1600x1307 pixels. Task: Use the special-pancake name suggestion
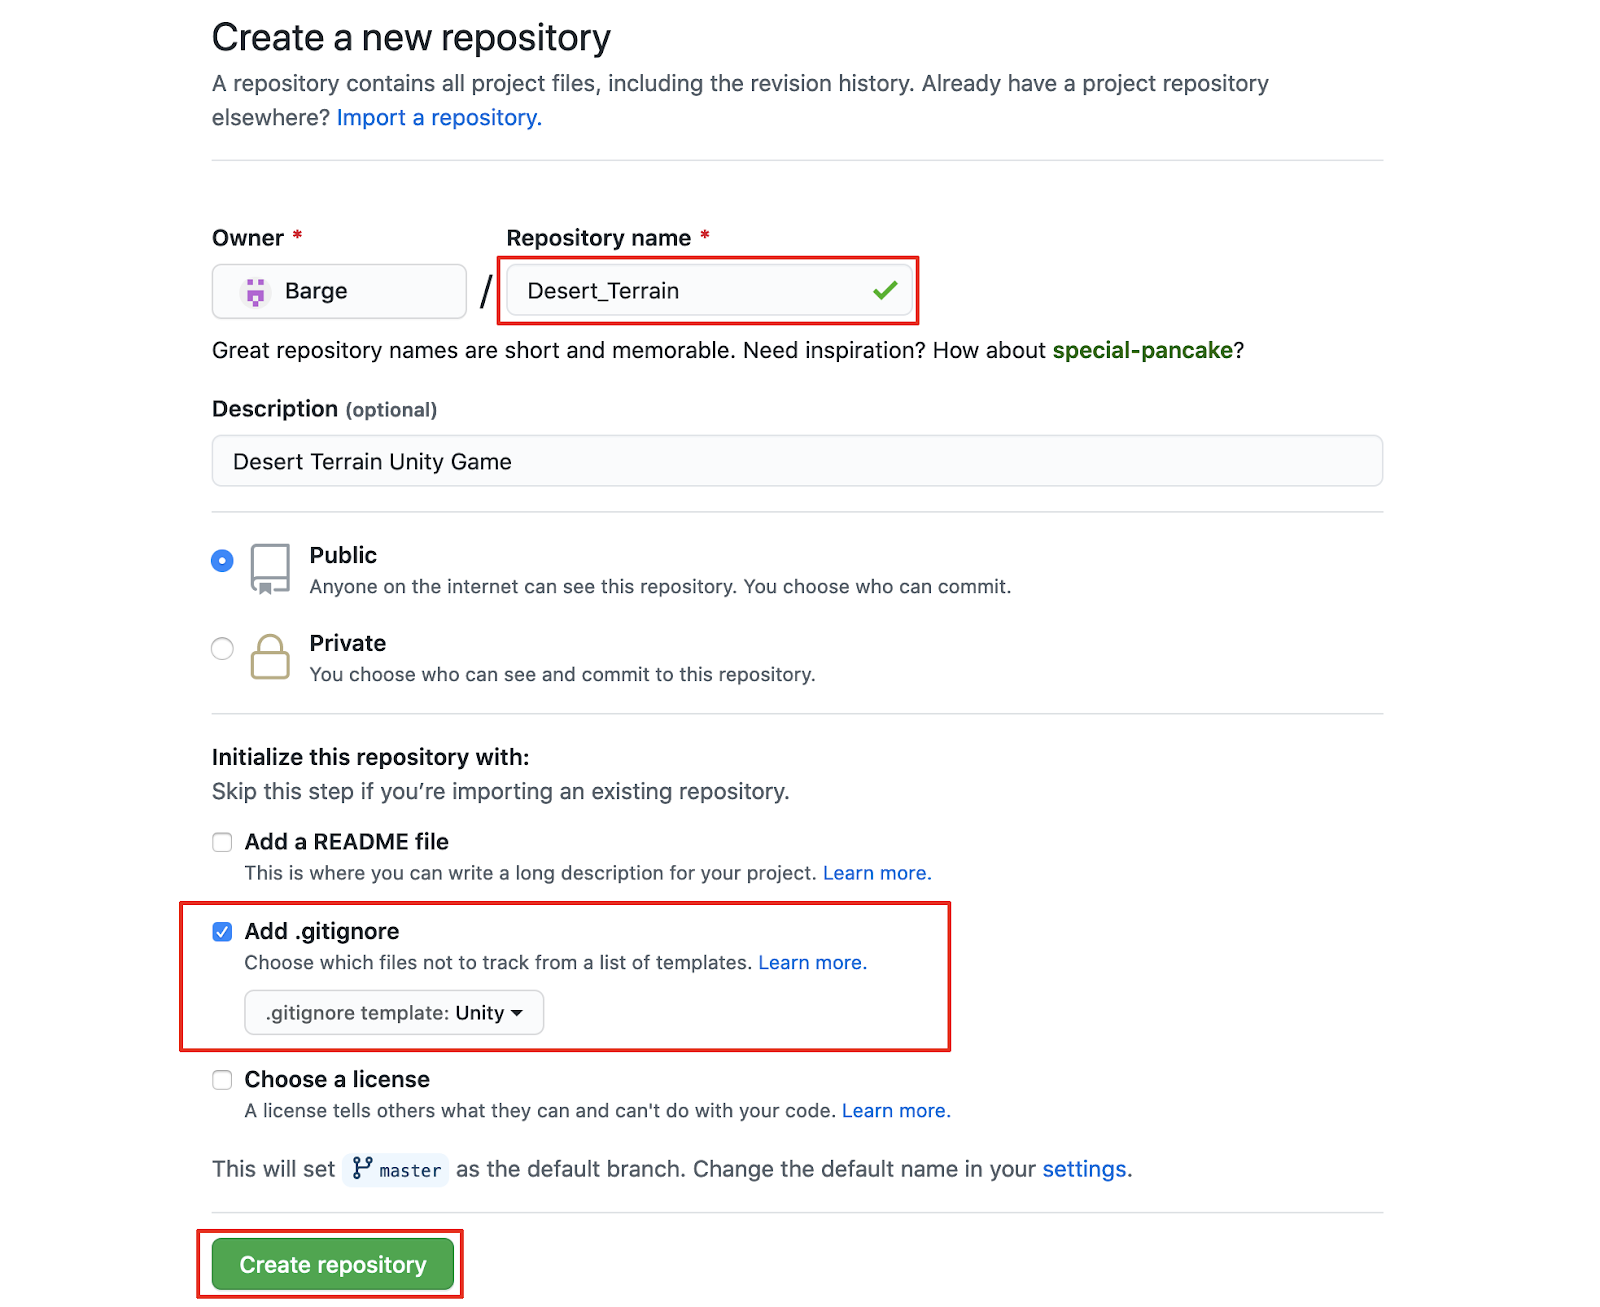point(1142,350)
